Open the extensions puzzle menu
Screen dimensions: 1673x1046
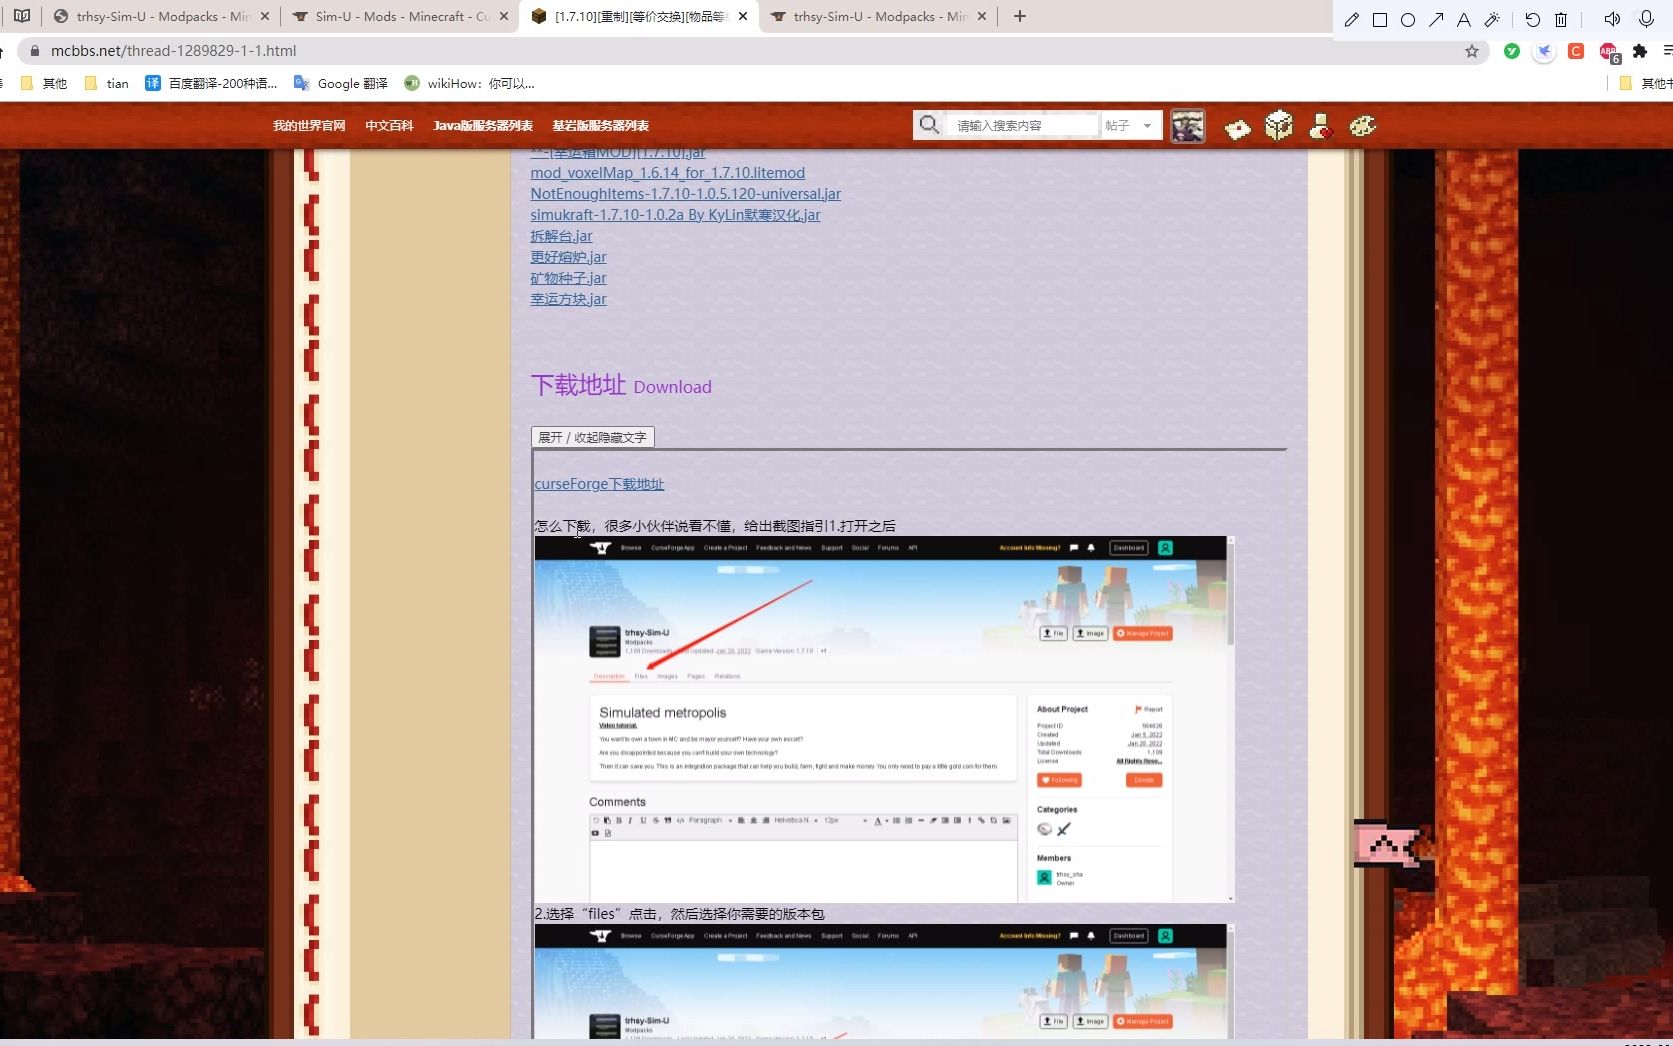(x=1640, y=51)
